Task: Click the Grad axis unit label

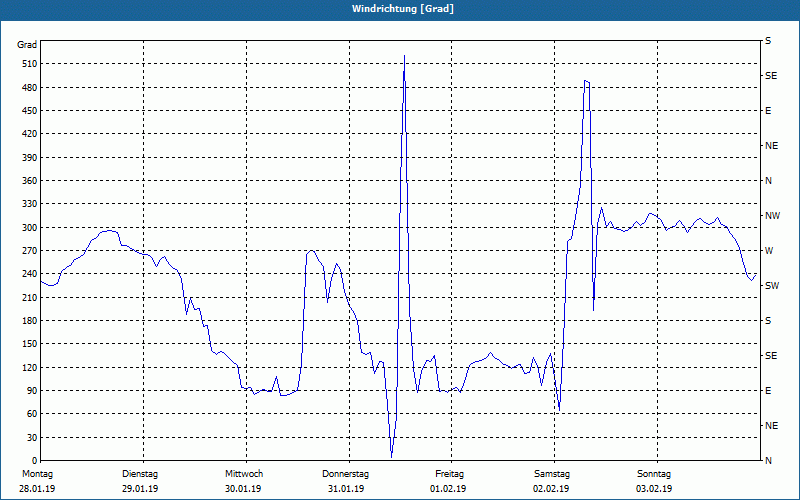Action: click(x=27, y=45)
